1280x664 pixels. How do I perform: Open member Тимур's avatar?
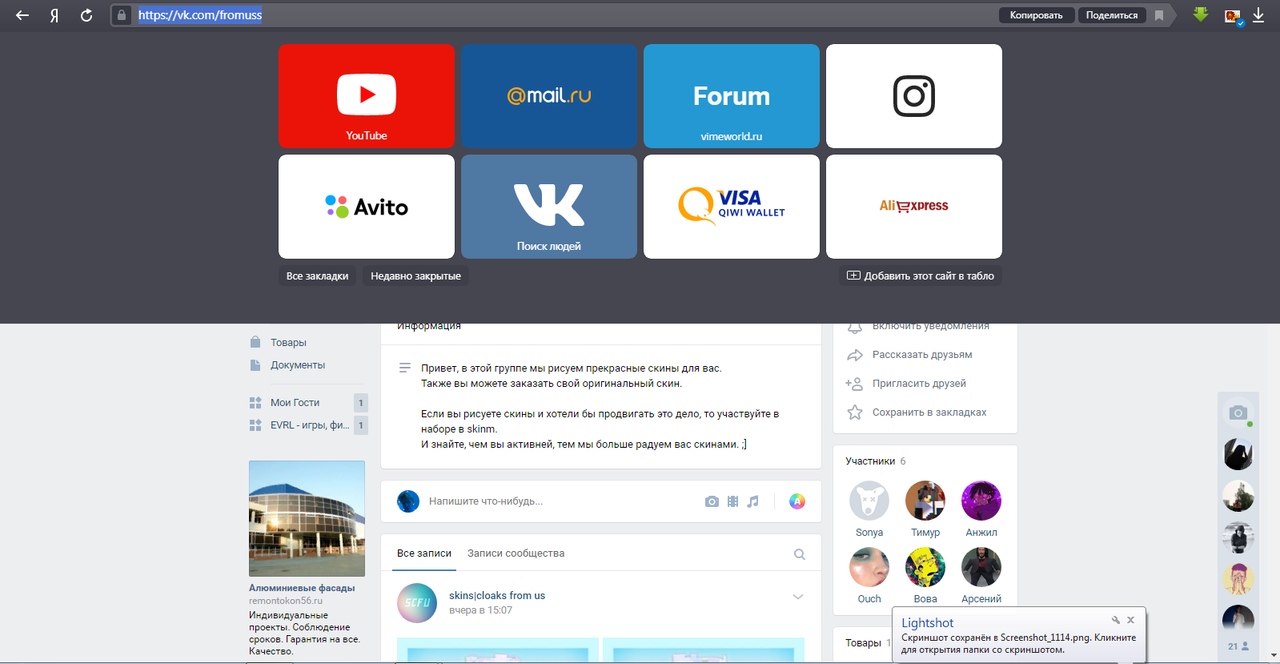(x=925, y=501)
